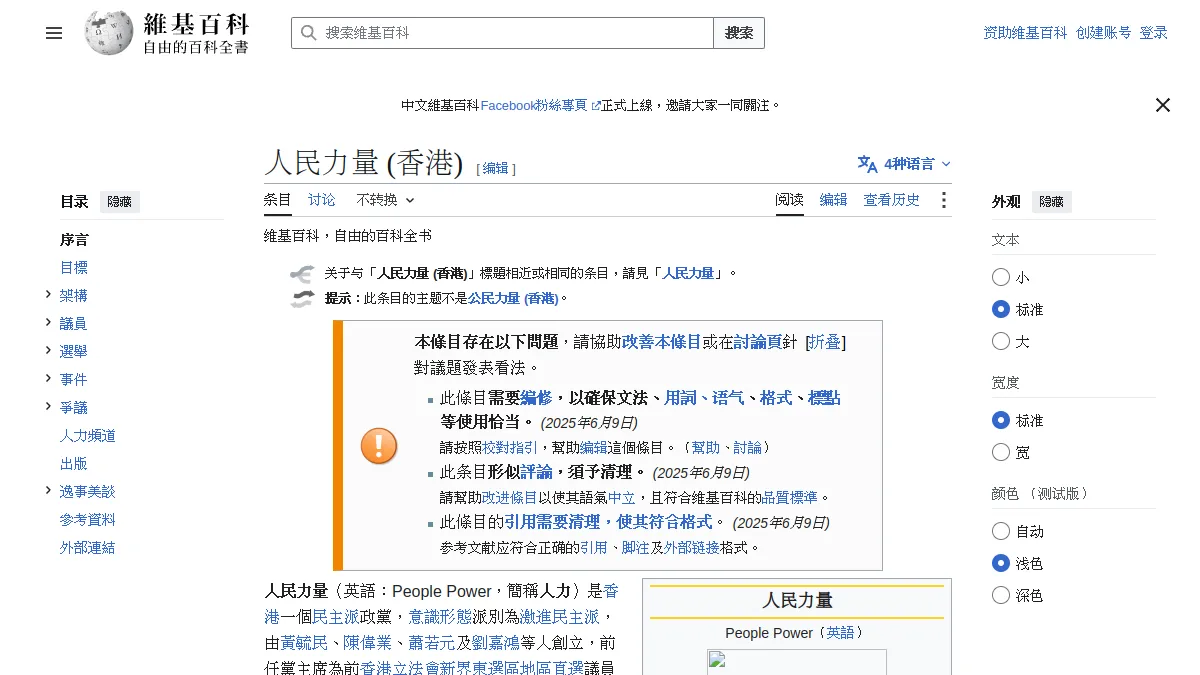Screen dimensions: 1200x675
Task: Open the main menu hamburger icon
Action: pos(54,33)
